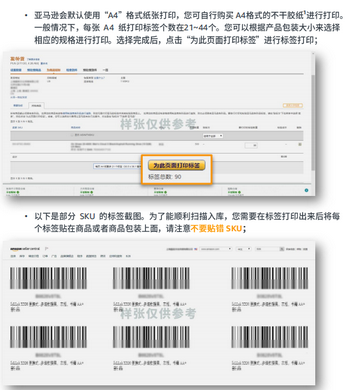The width and height of the screenshot is (361, 390).
Task: Click the green delete icon at the product row's end
Action: click(x=299, y=144)
